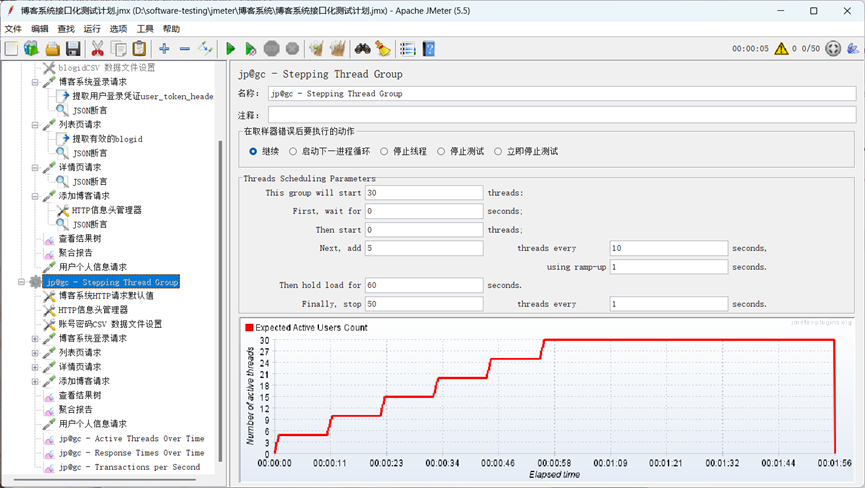
Task: Expand 博客系统登录请求 under Stepping Thread Group
Action: coord(35,339)
